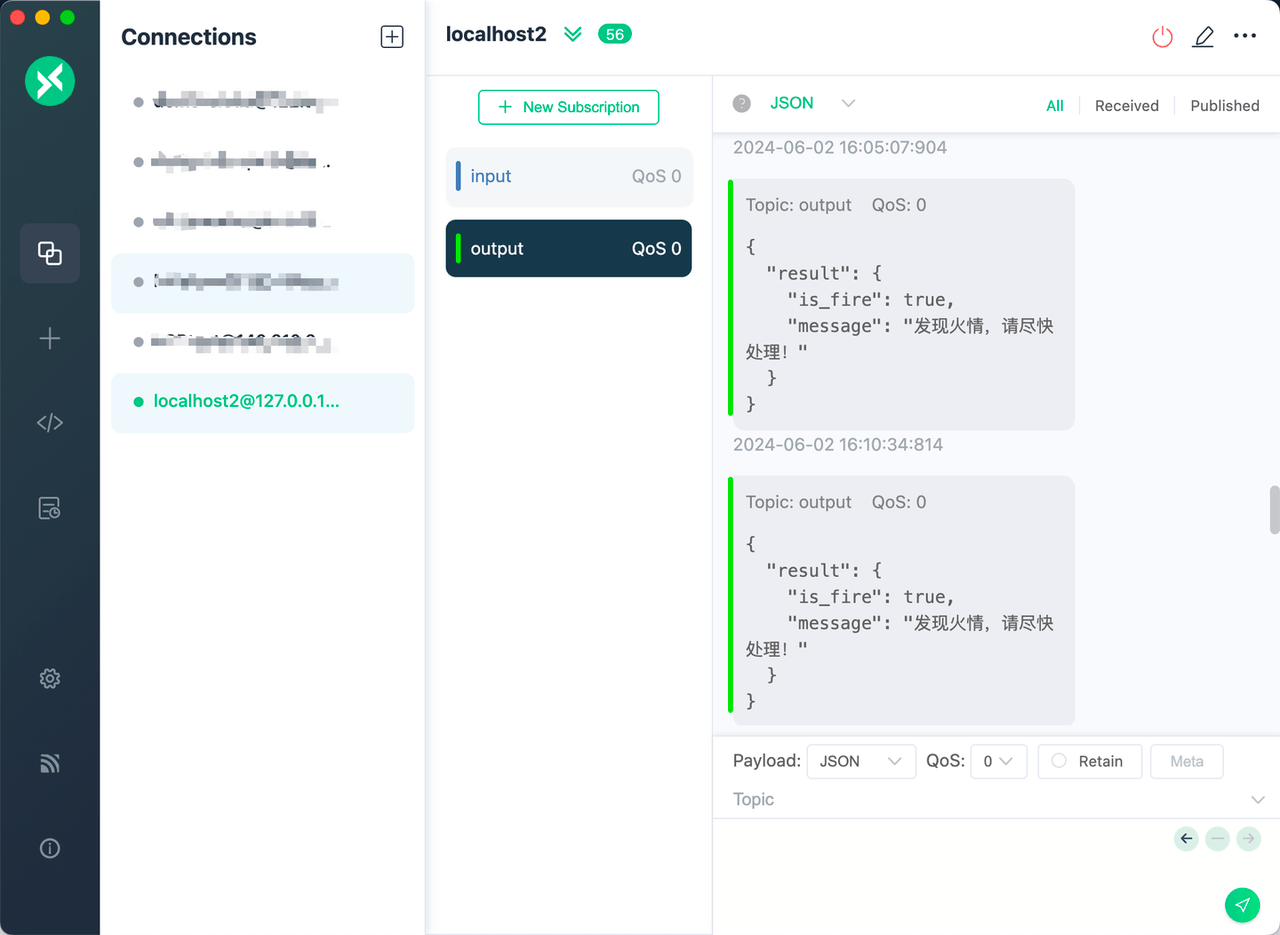This screenshot has width=1280, height=935.
Task: Select the output subscription topic
Action: [568, 249]
